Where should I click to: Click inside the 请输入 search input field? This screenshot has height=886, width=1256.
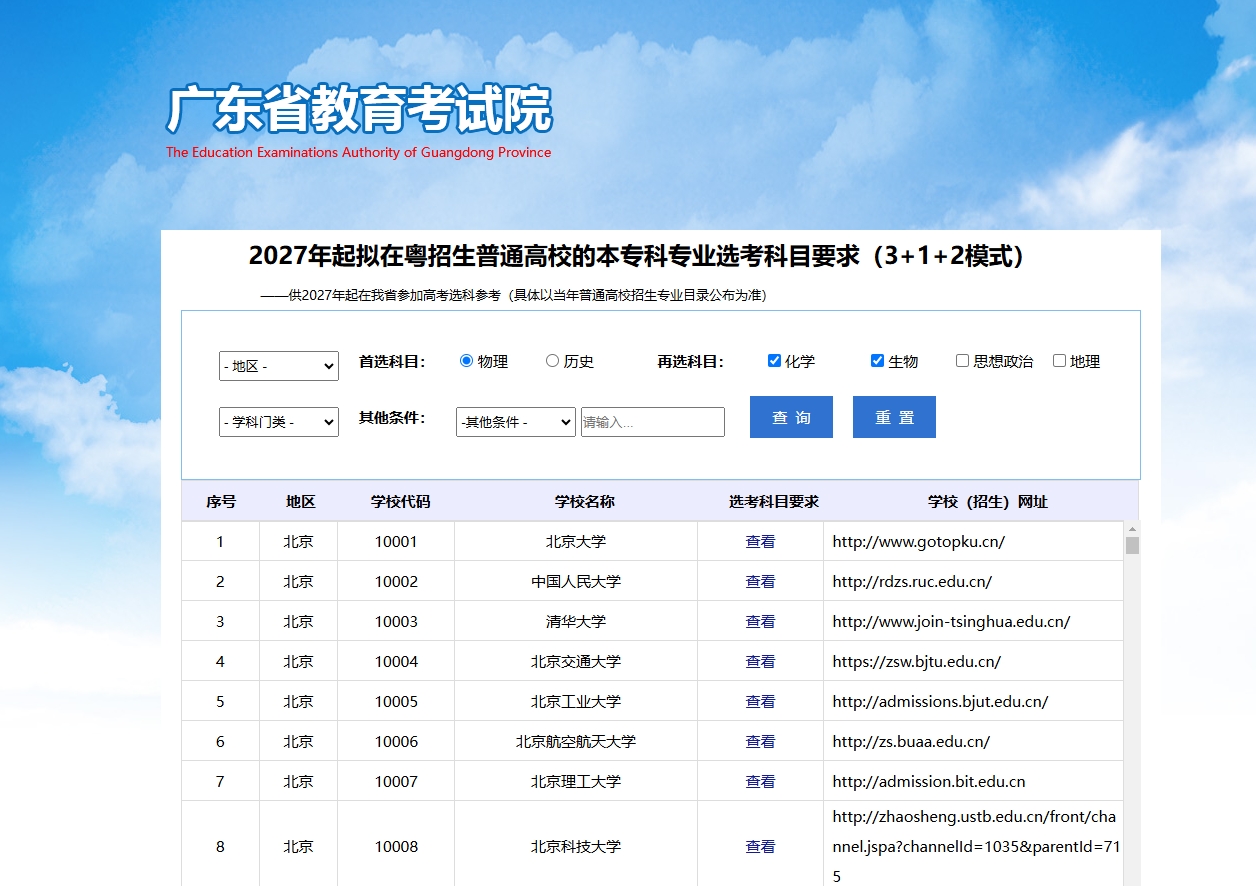(651, 421)
